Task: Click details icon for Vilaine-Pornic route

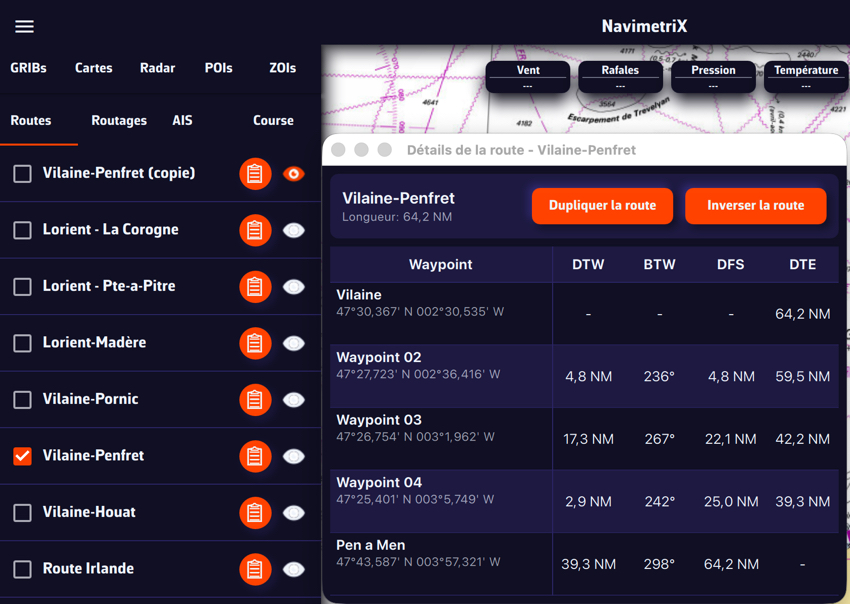Action: (255, 400)
